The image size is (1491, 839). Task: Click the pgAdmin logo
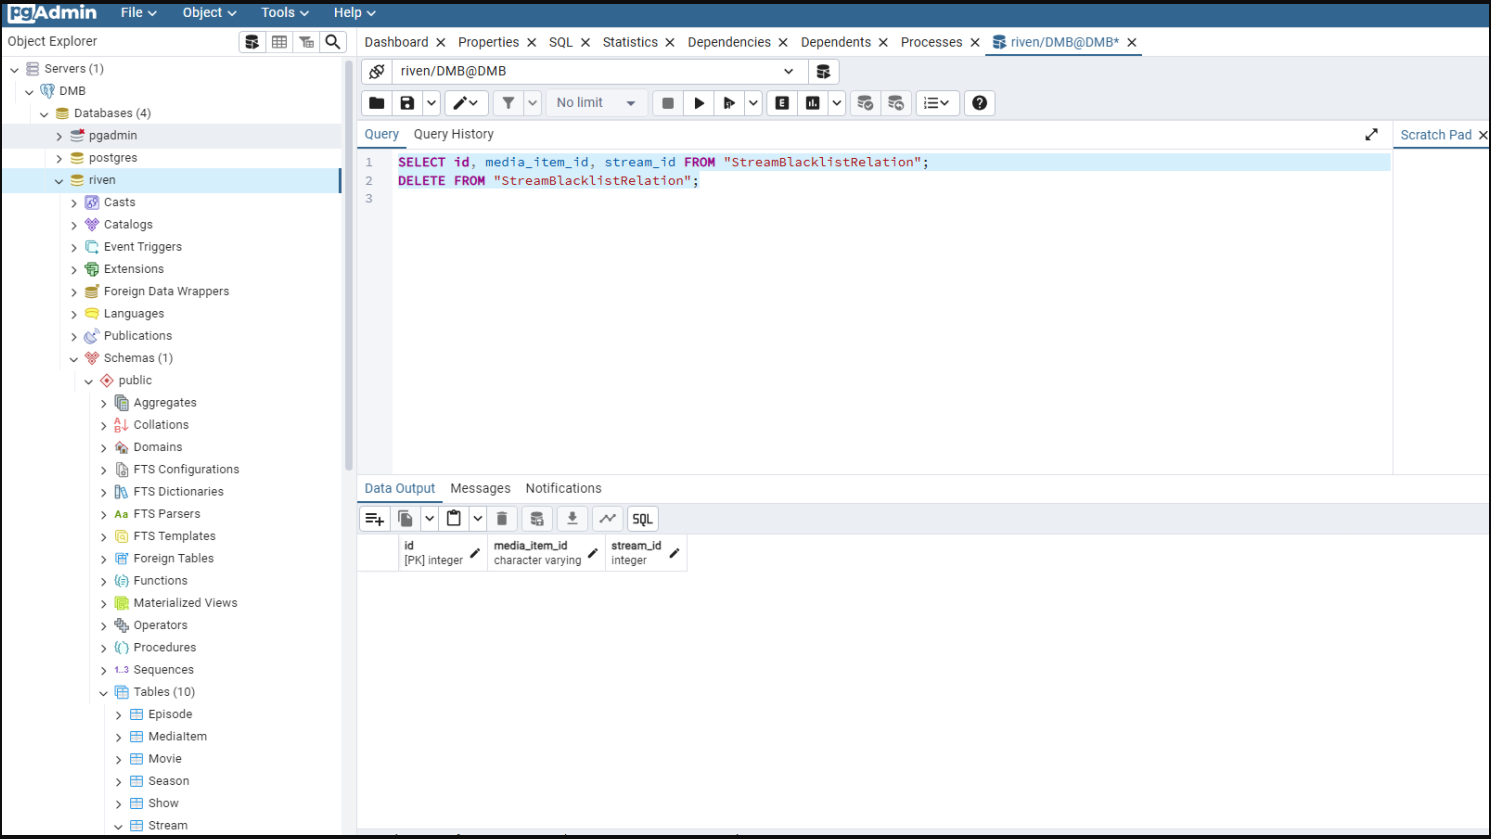click(52, 13)
